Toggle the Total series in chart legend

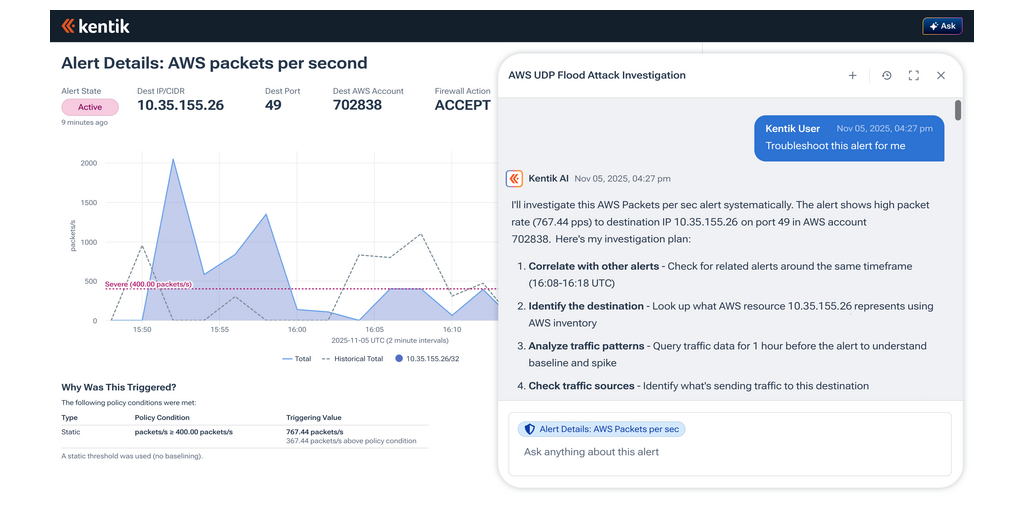[297, 358]
